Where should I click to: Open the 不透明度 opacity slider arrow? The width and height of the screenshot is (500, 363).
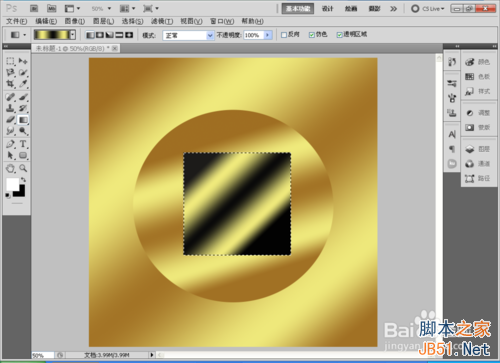click(x=268, y=35)
